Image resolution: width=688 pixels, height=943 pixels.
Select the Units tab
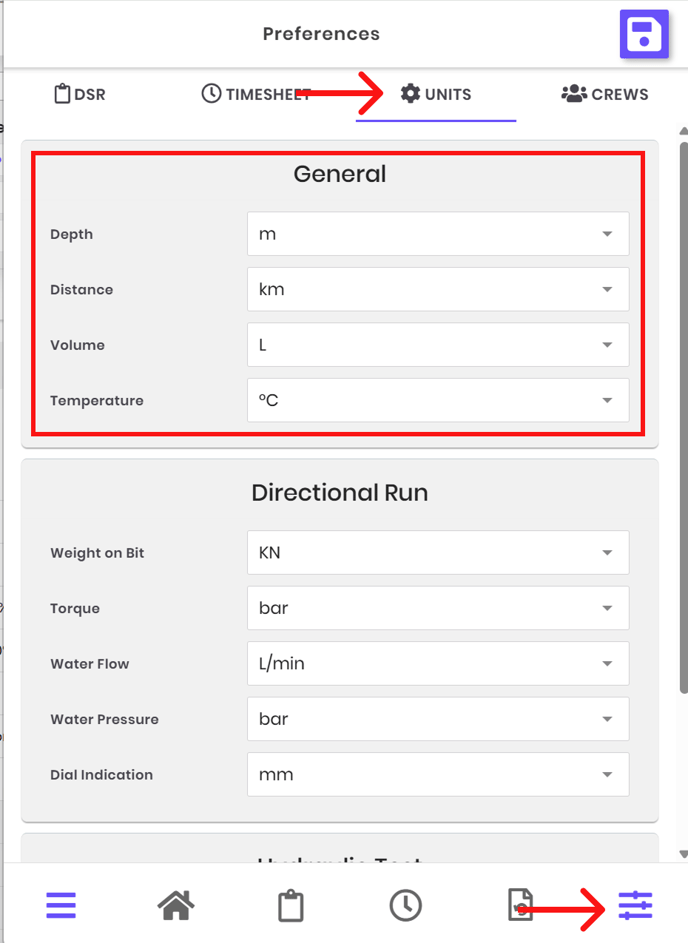click(436, 94)
